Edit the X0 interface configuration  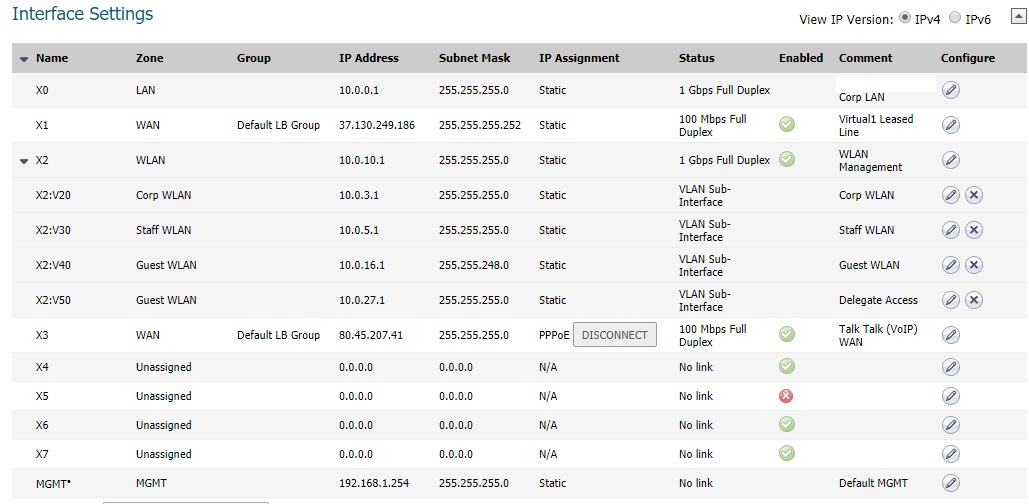coord(951,90)
